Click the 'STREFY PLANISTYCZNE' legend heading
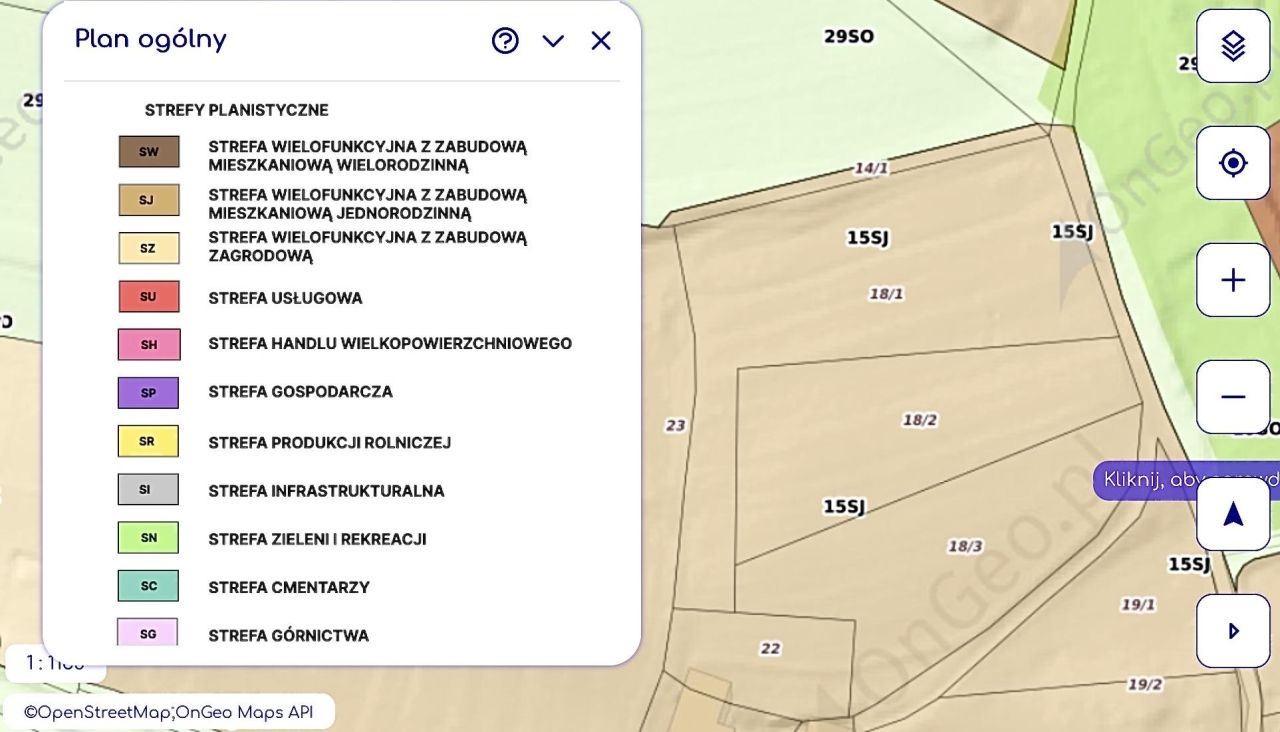 click(x=236, y=110)
